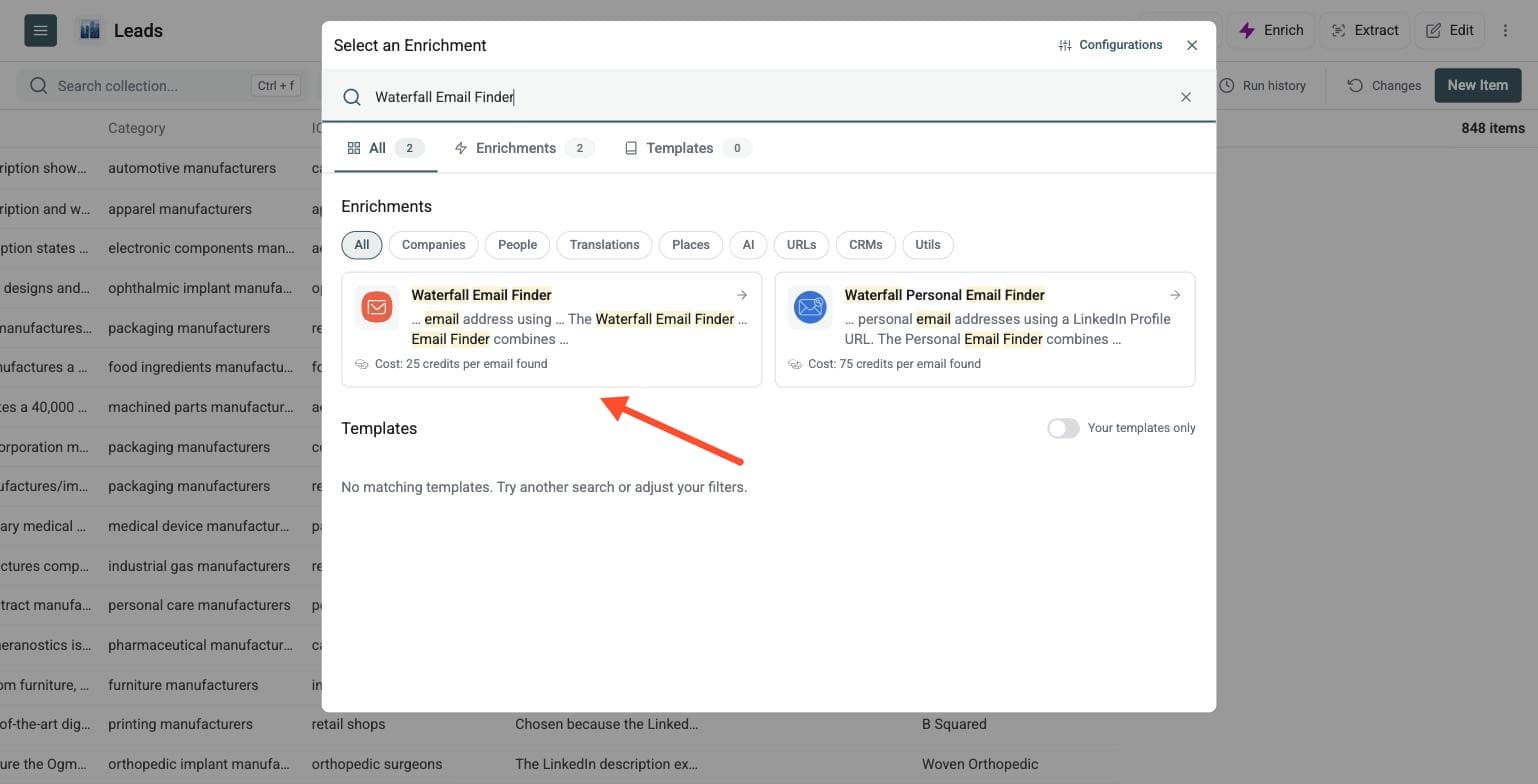1538x784 pixels.
Task: Select the All filter chip
Action: click(362, 245)
